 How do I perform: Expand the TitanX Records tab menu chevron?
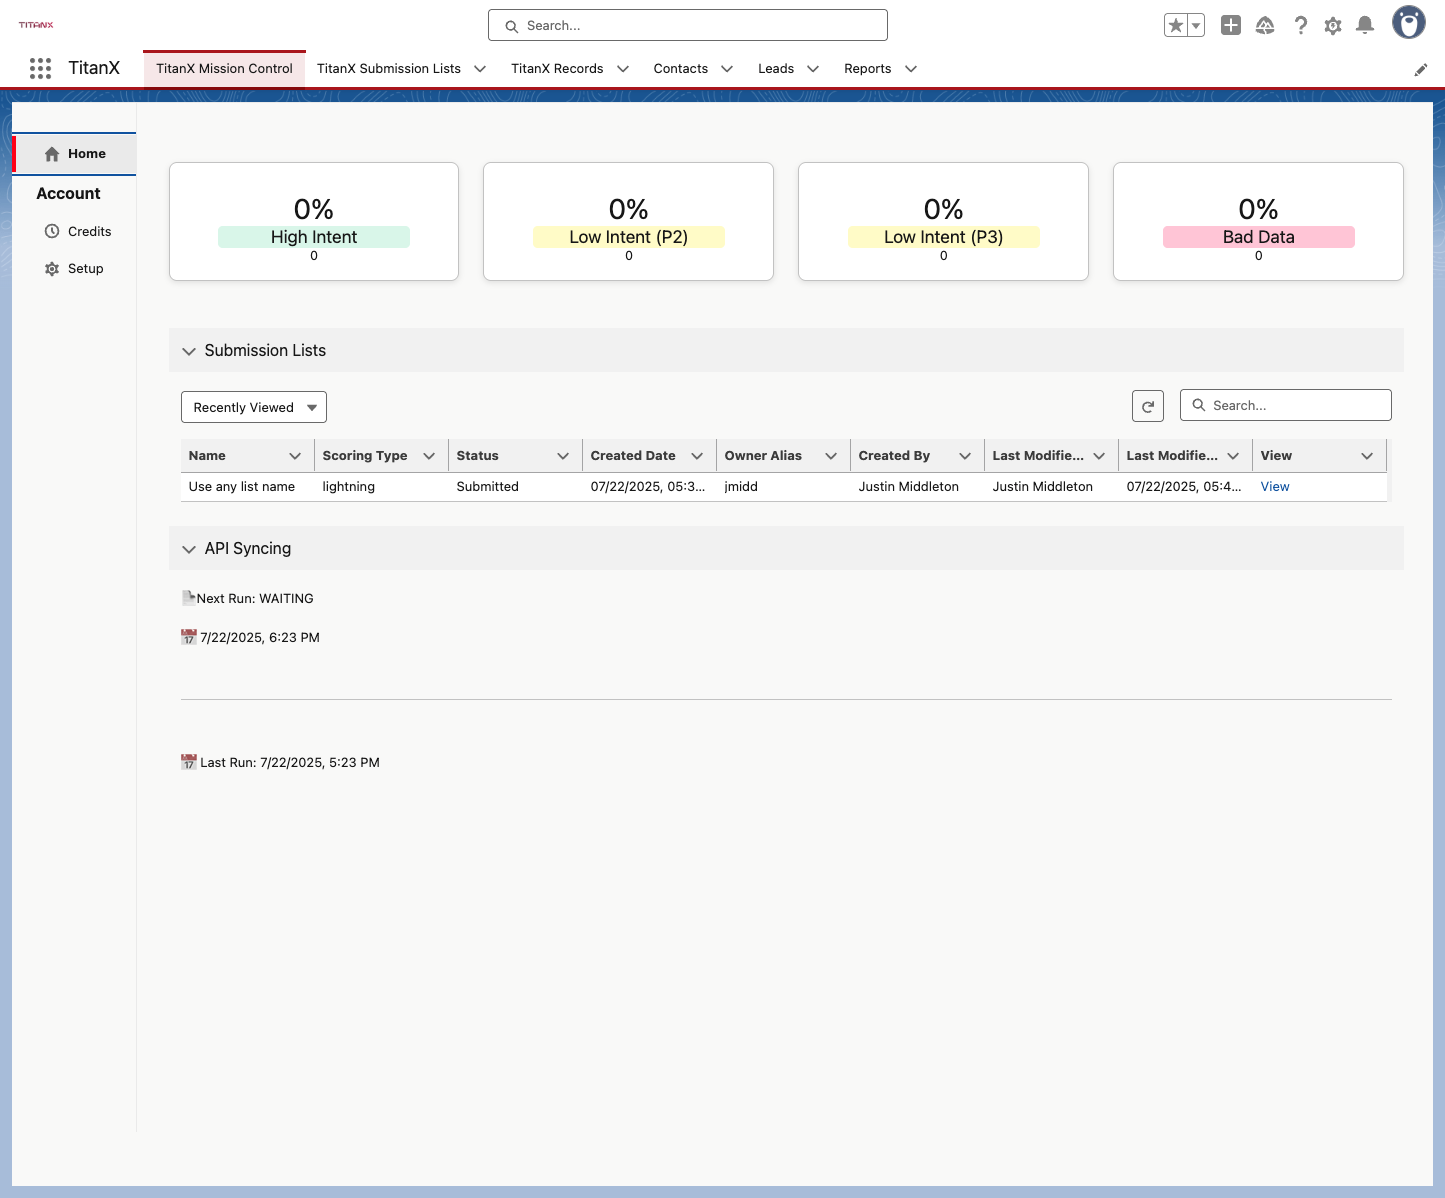(x=623, y=69)
